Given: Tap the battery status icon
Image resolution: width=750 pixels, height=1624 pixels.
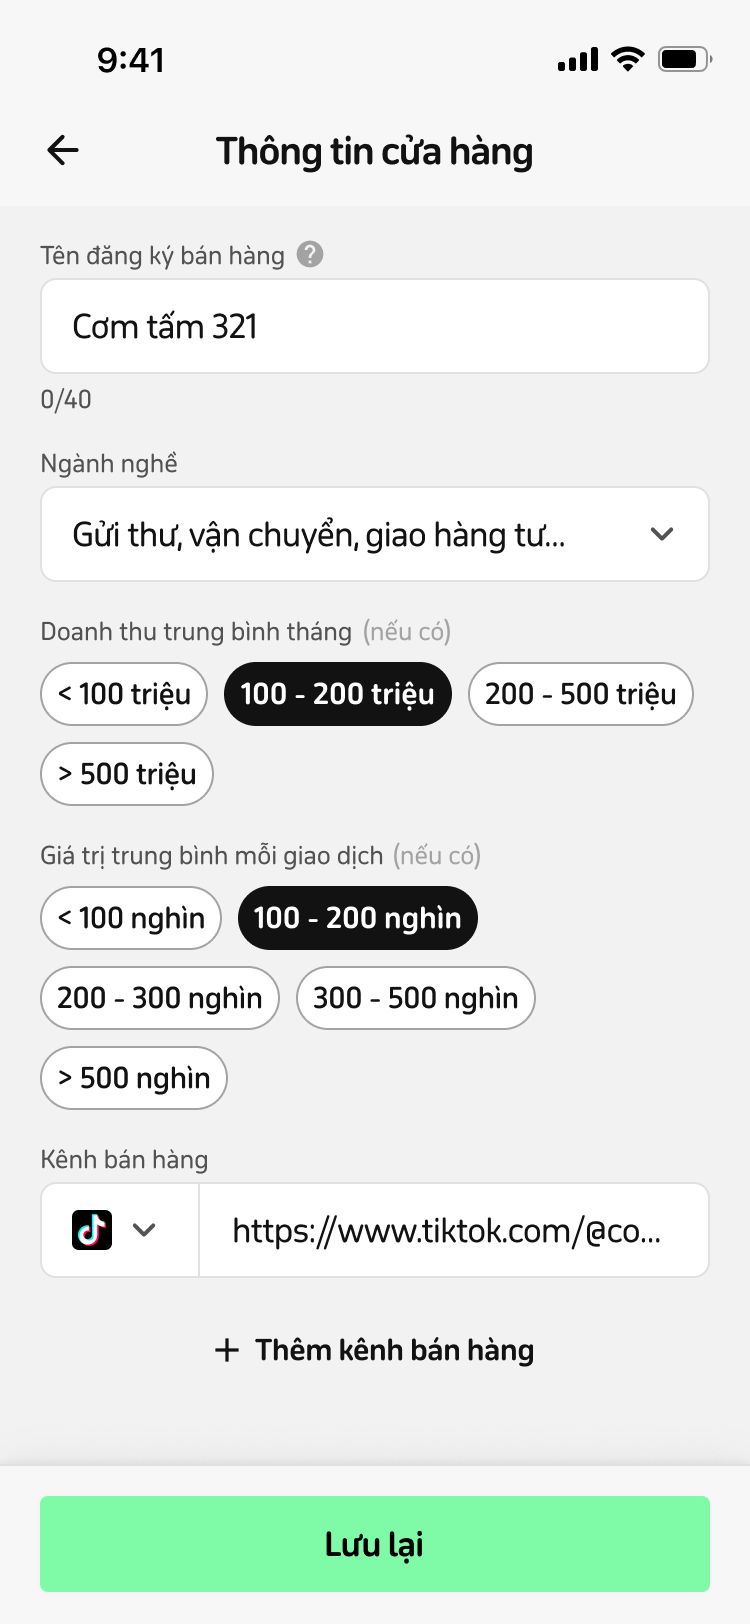Looking at the screenshot, I should coord(684,59).
